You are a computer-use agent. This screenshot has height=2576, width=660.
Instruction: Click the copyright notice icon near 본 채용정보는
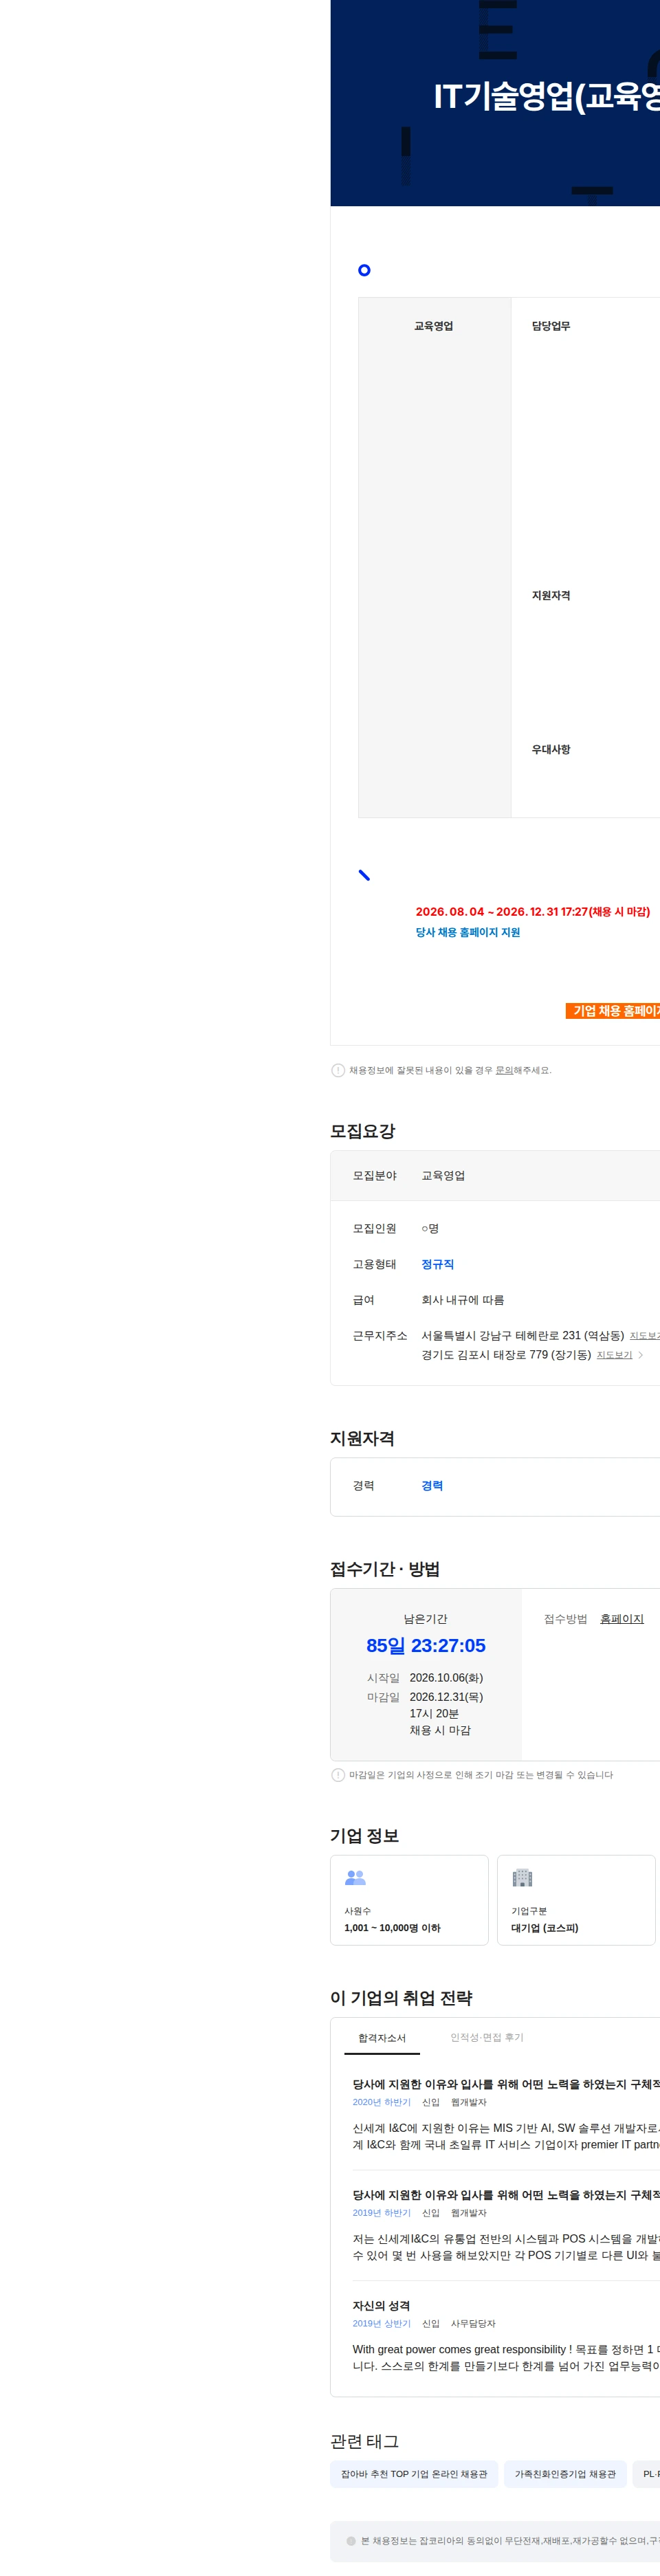pyautogui.click(x=351, y=2540)
